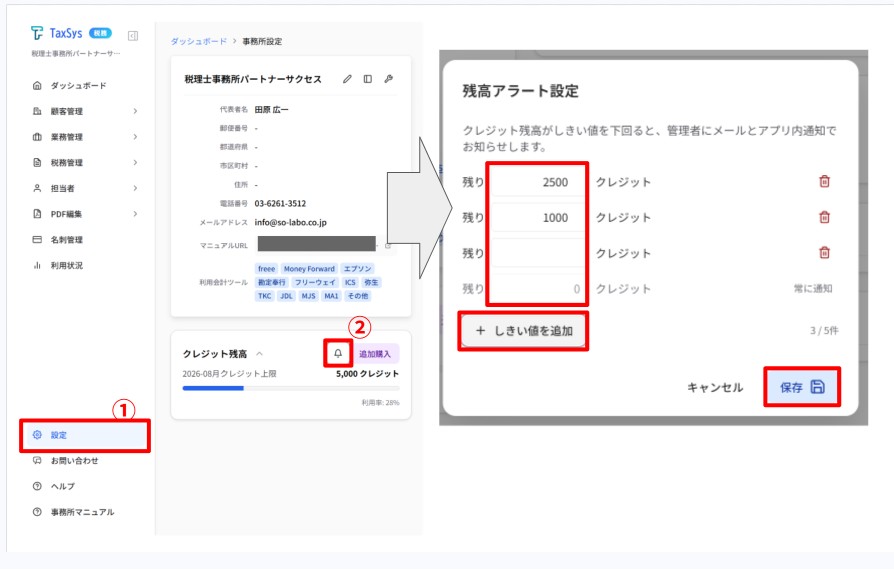Viewport: 894px width, 569px height.
Task: Click the フリーウェイ tool tag
Action: pos(315,282)
